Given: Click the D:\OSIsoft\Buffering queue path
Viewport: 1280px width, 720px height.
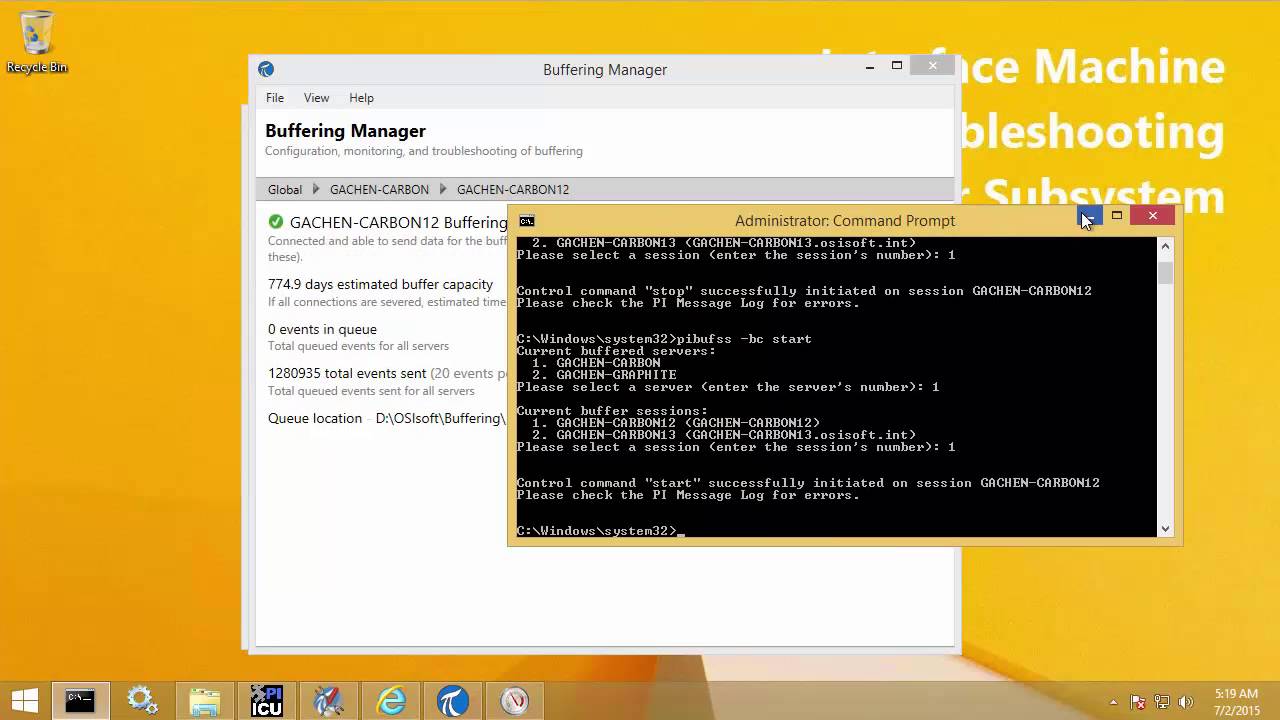Looking at the screenshot, I should point(441,419).
